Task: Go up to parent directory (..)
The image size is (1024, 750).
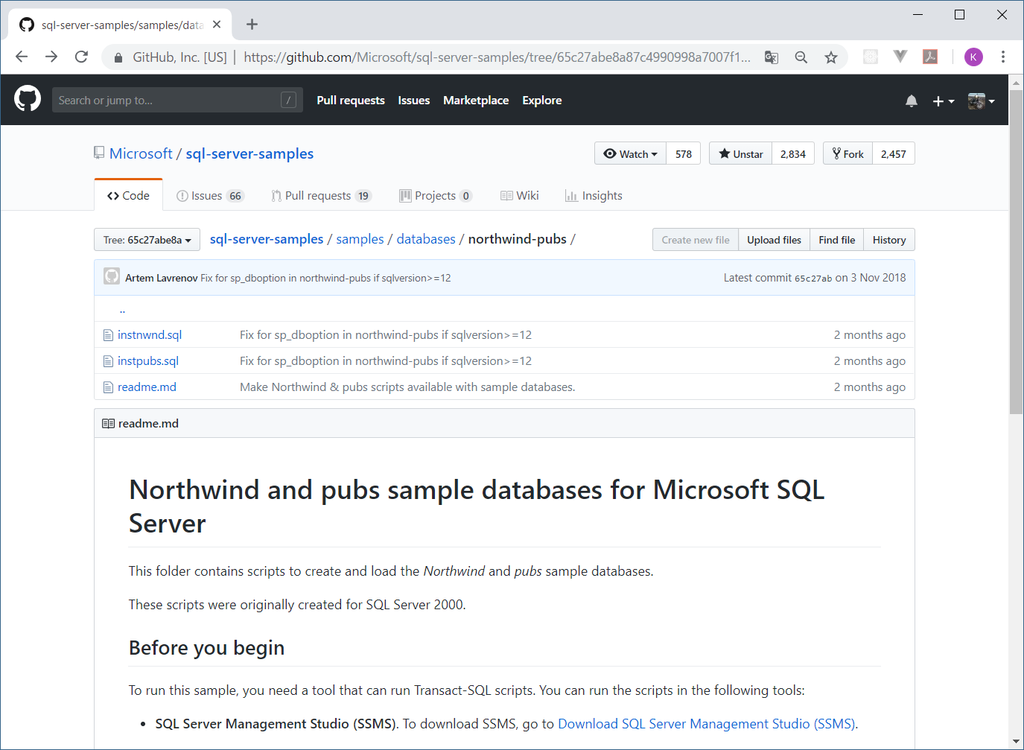Action: 122,310
